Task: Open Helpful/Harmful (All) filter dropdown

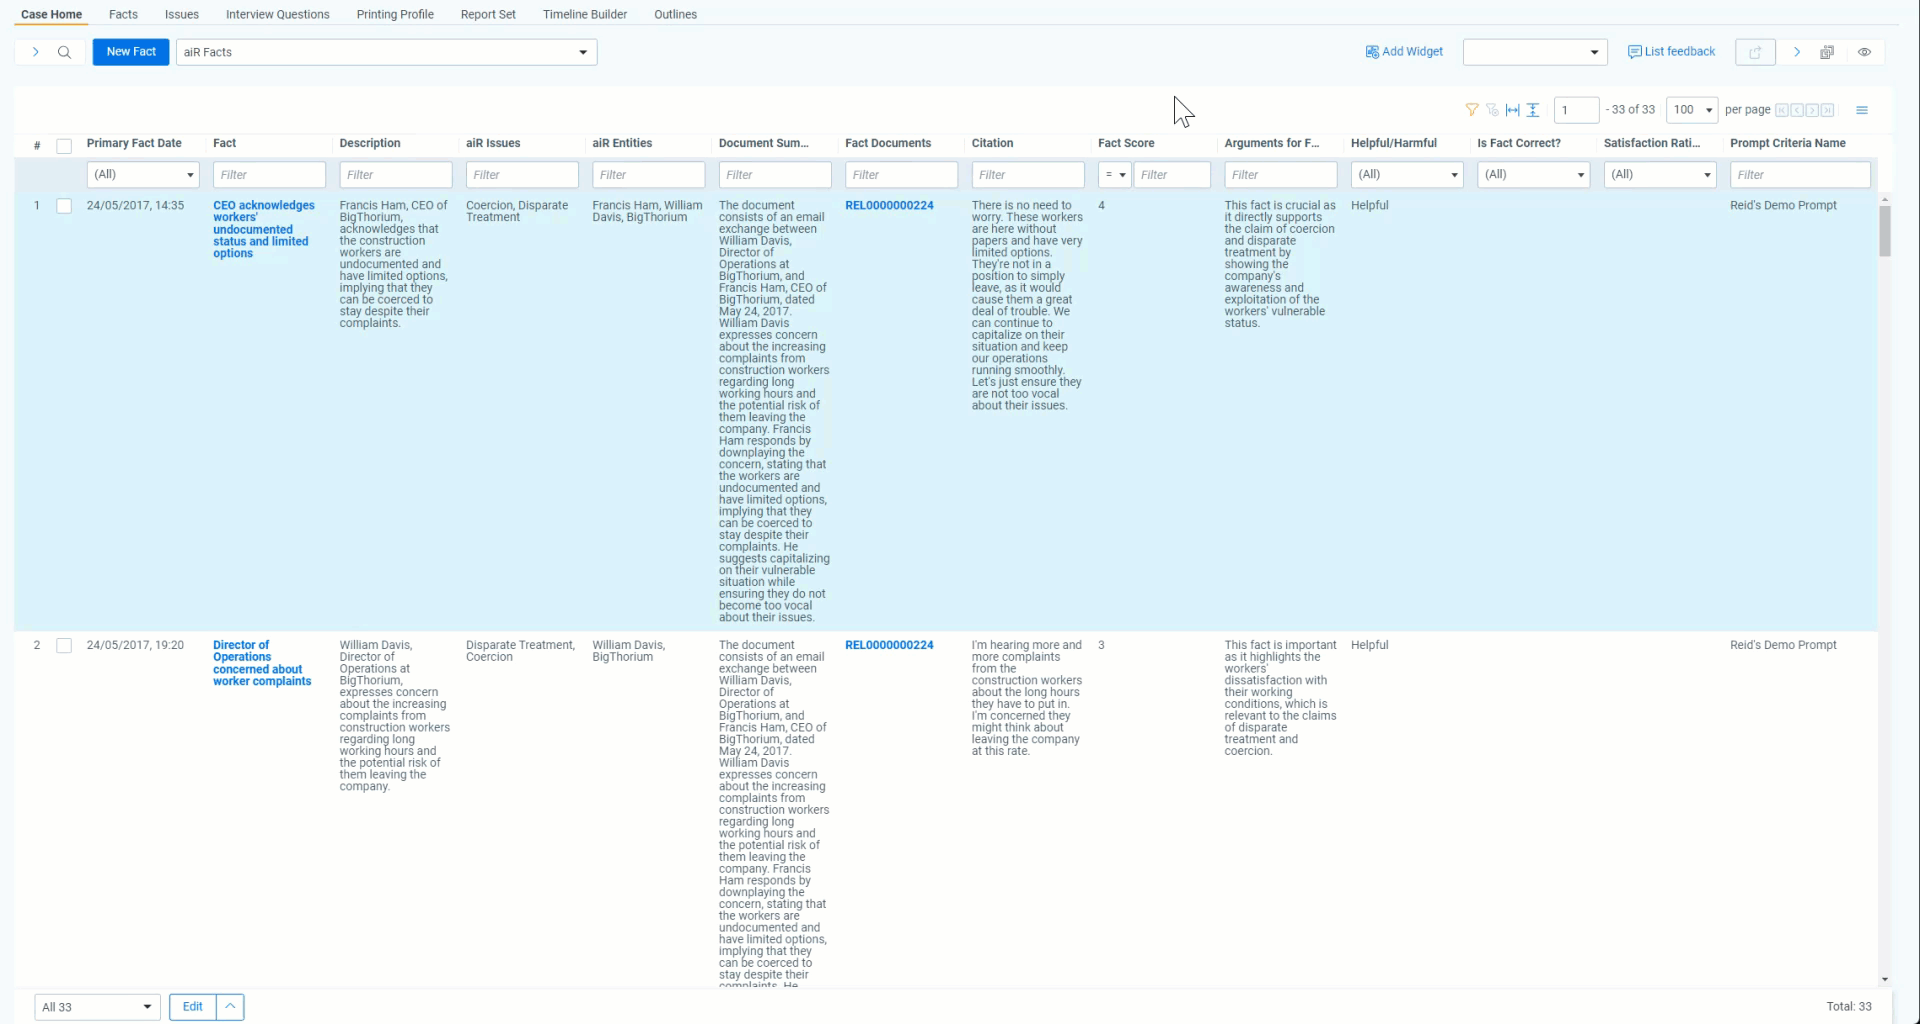Action: tap(1407, 175)
